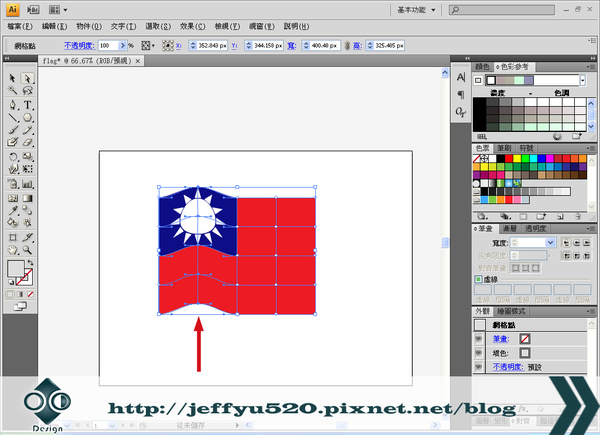The image size is (600, 435).
Task: Select the Blend tool
Action: [27, 210]
